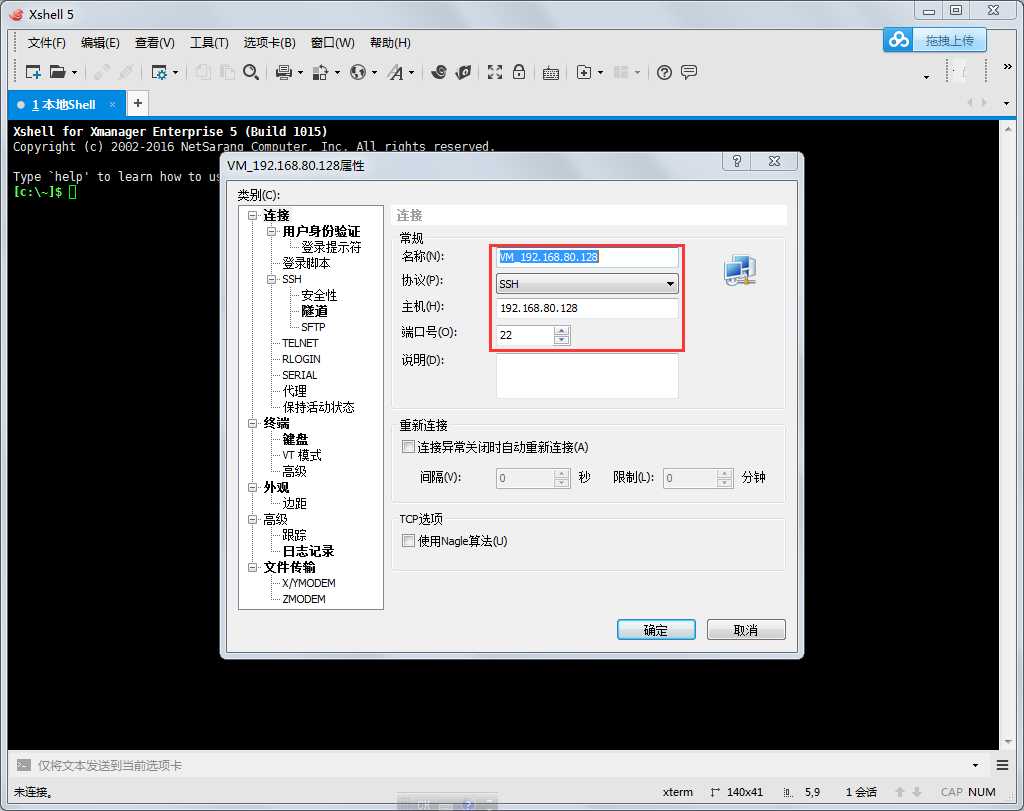Click the compose bar send icon

[24, 765]
